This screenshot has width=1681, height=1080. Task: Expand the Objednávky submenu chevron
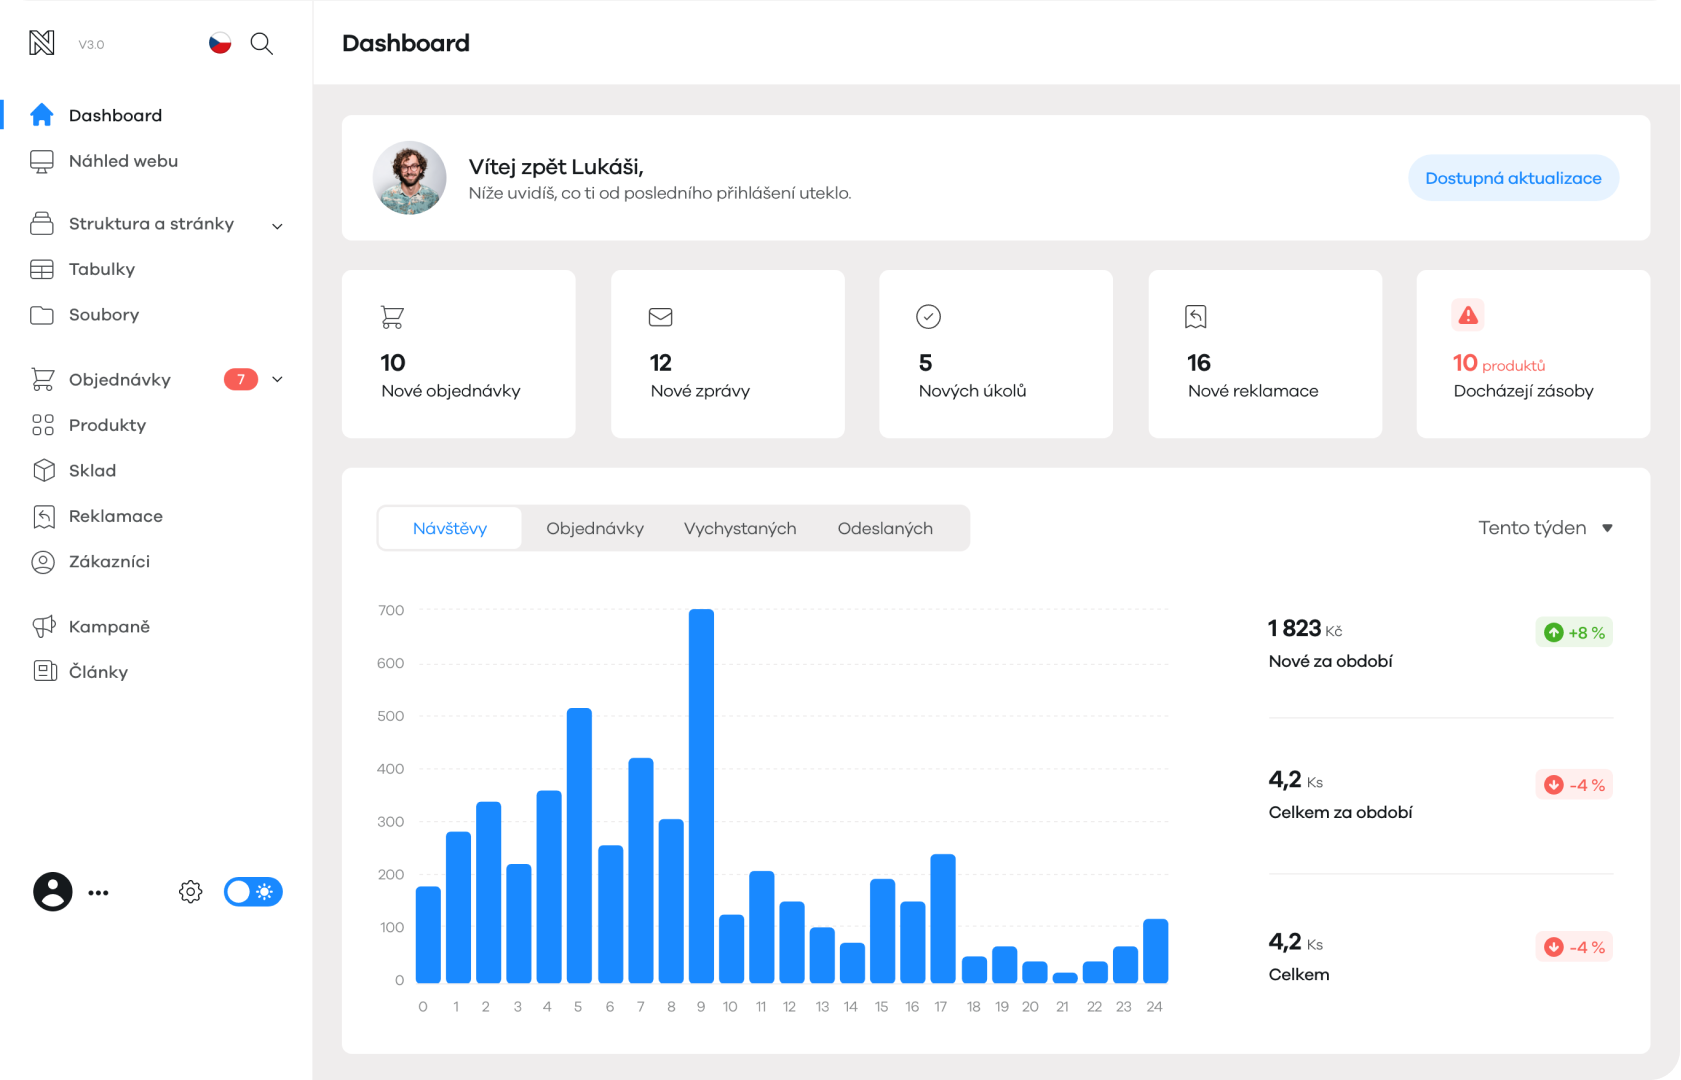coord(277,380)
